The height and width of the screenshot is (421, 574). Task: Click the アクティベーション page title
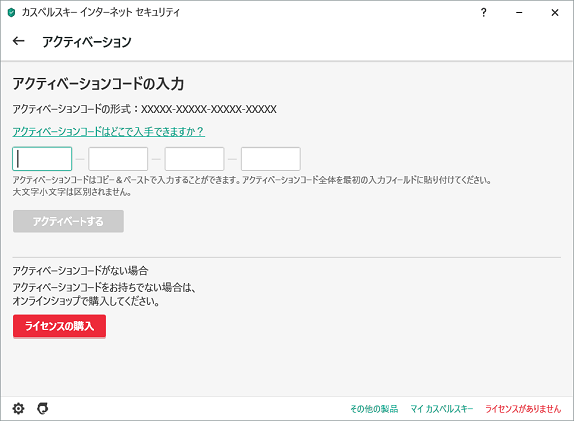87,42
